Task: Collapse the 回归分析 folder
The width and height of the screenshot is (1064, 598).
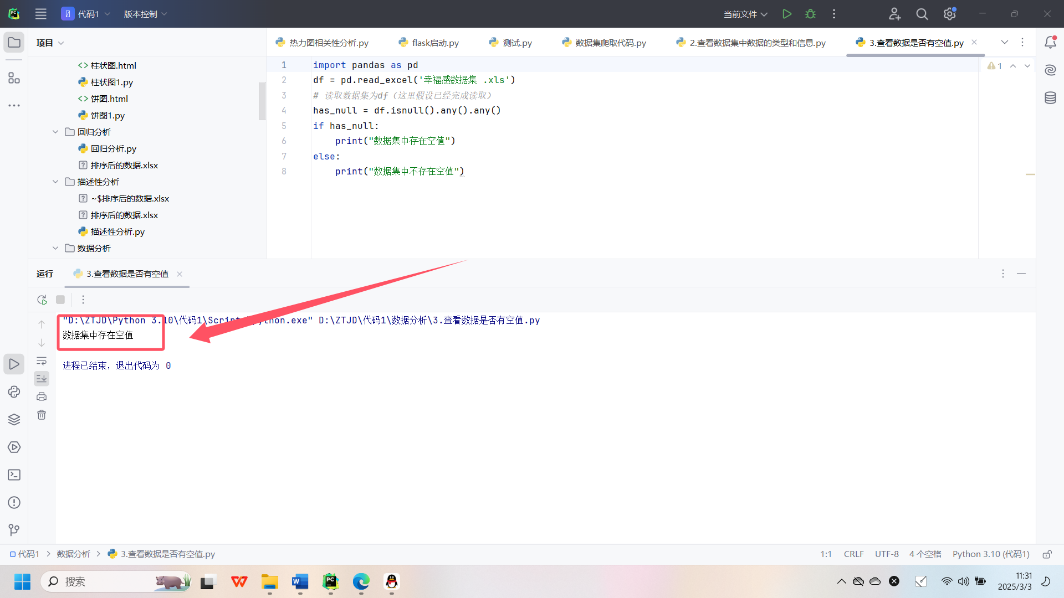Action: (x=56, y=132)
